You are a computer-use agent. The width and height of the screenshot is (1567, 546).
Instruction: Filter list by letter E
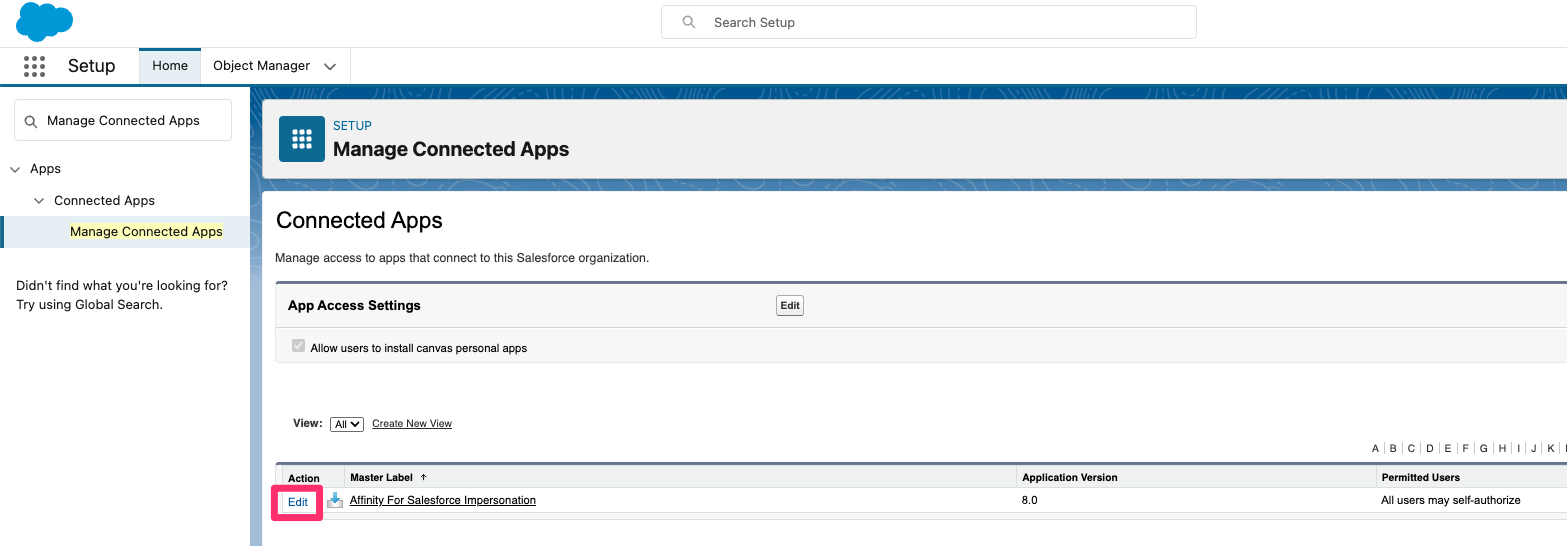click(x=1448, y=449)
